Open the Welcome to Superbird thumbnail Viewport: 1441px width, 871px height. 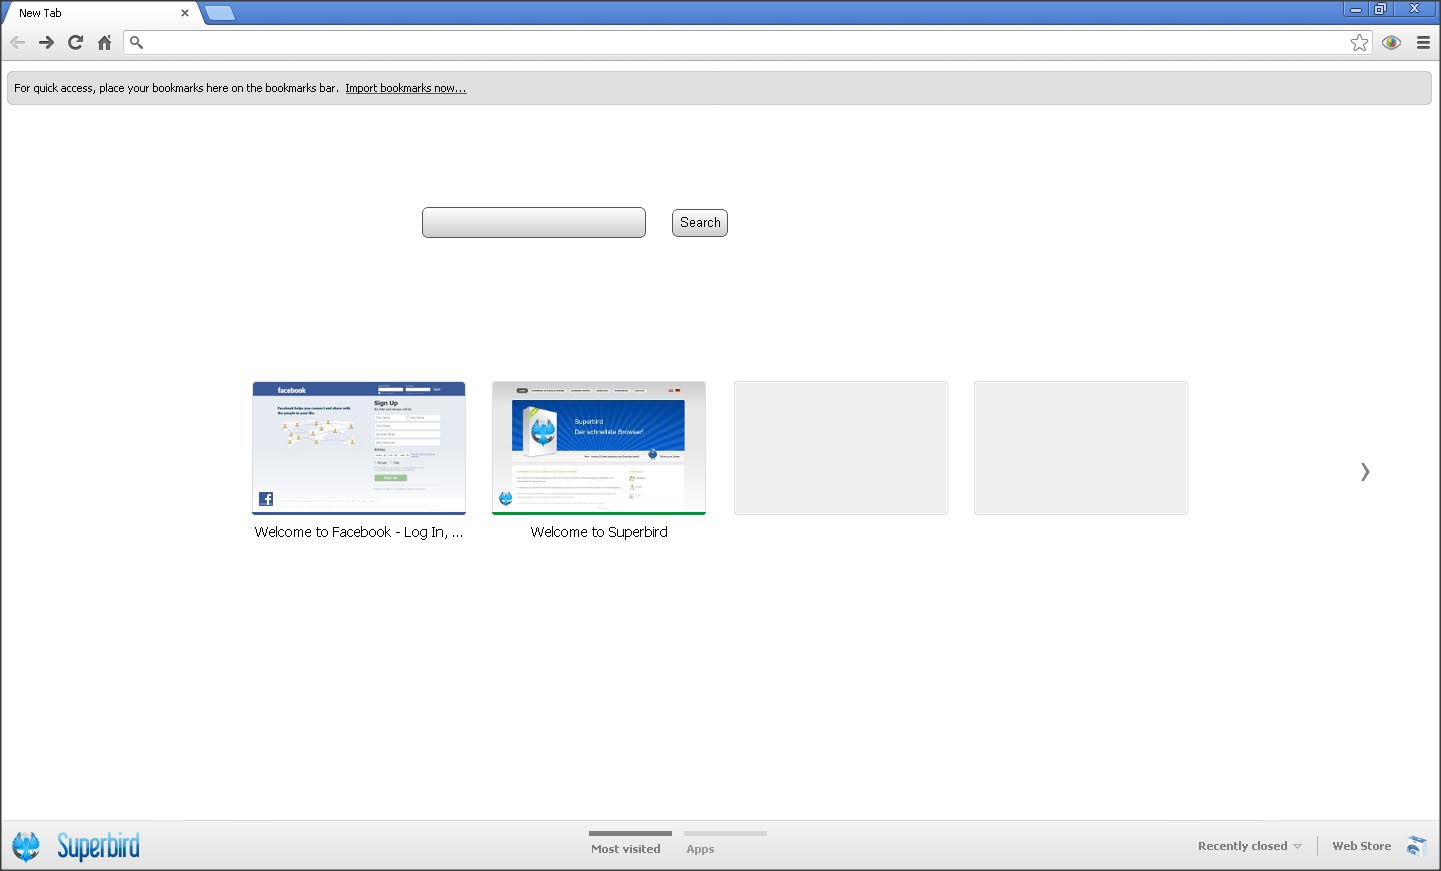pos(599,448)
